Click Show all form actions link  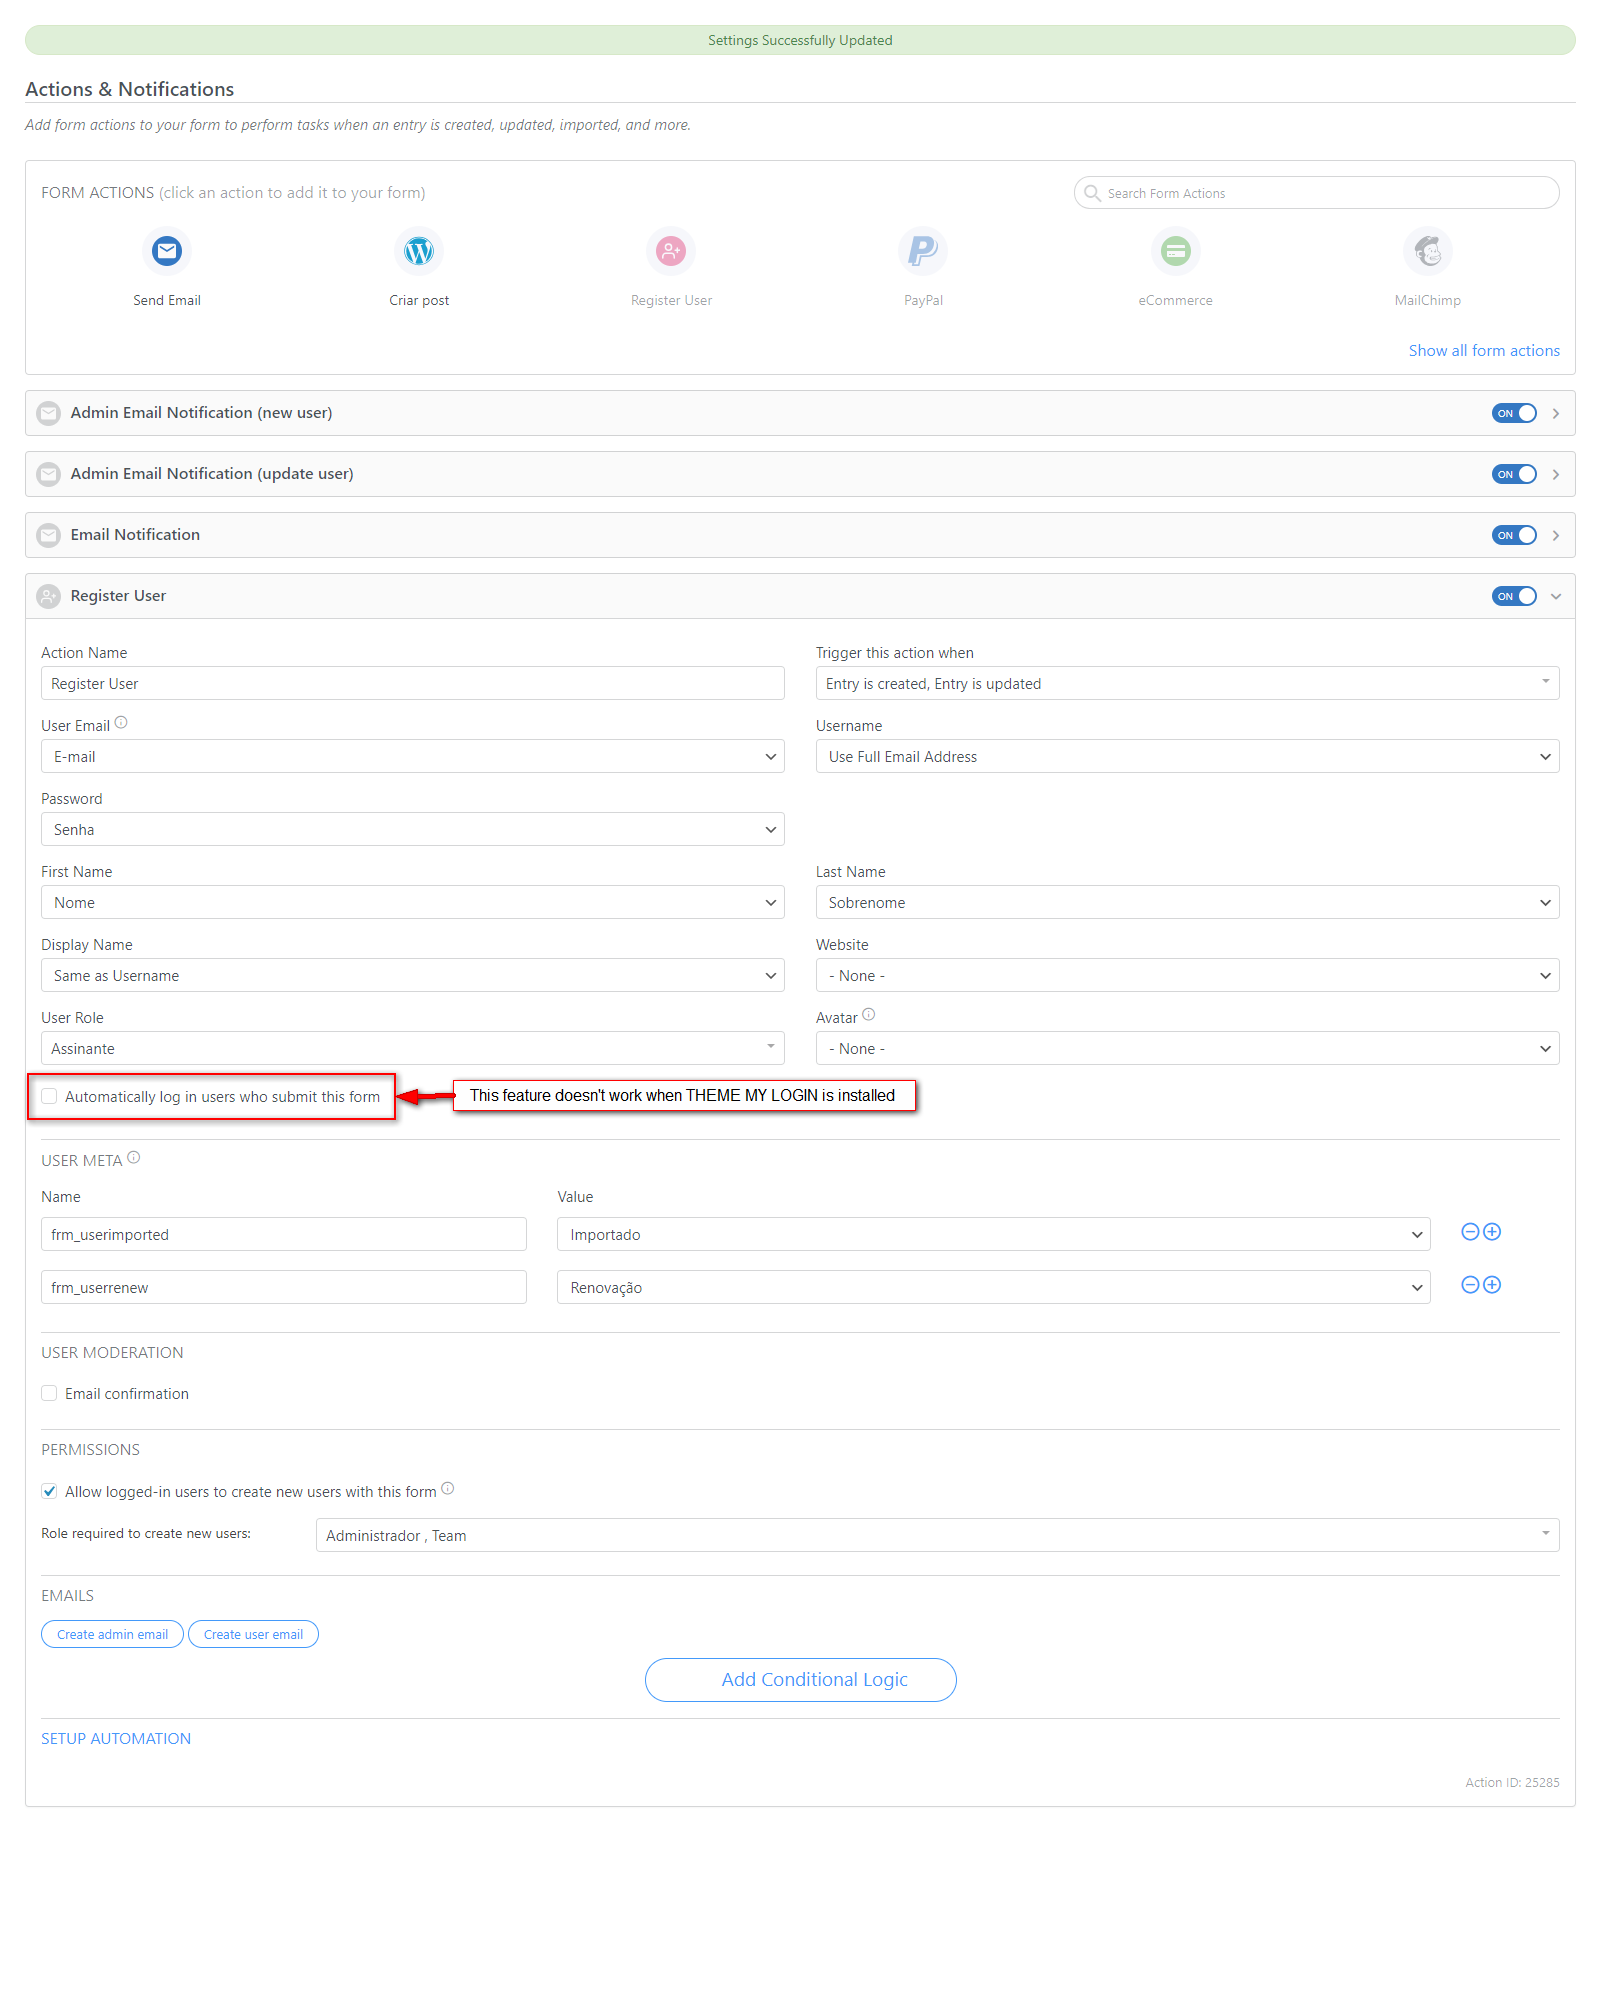pos(1484,351)
